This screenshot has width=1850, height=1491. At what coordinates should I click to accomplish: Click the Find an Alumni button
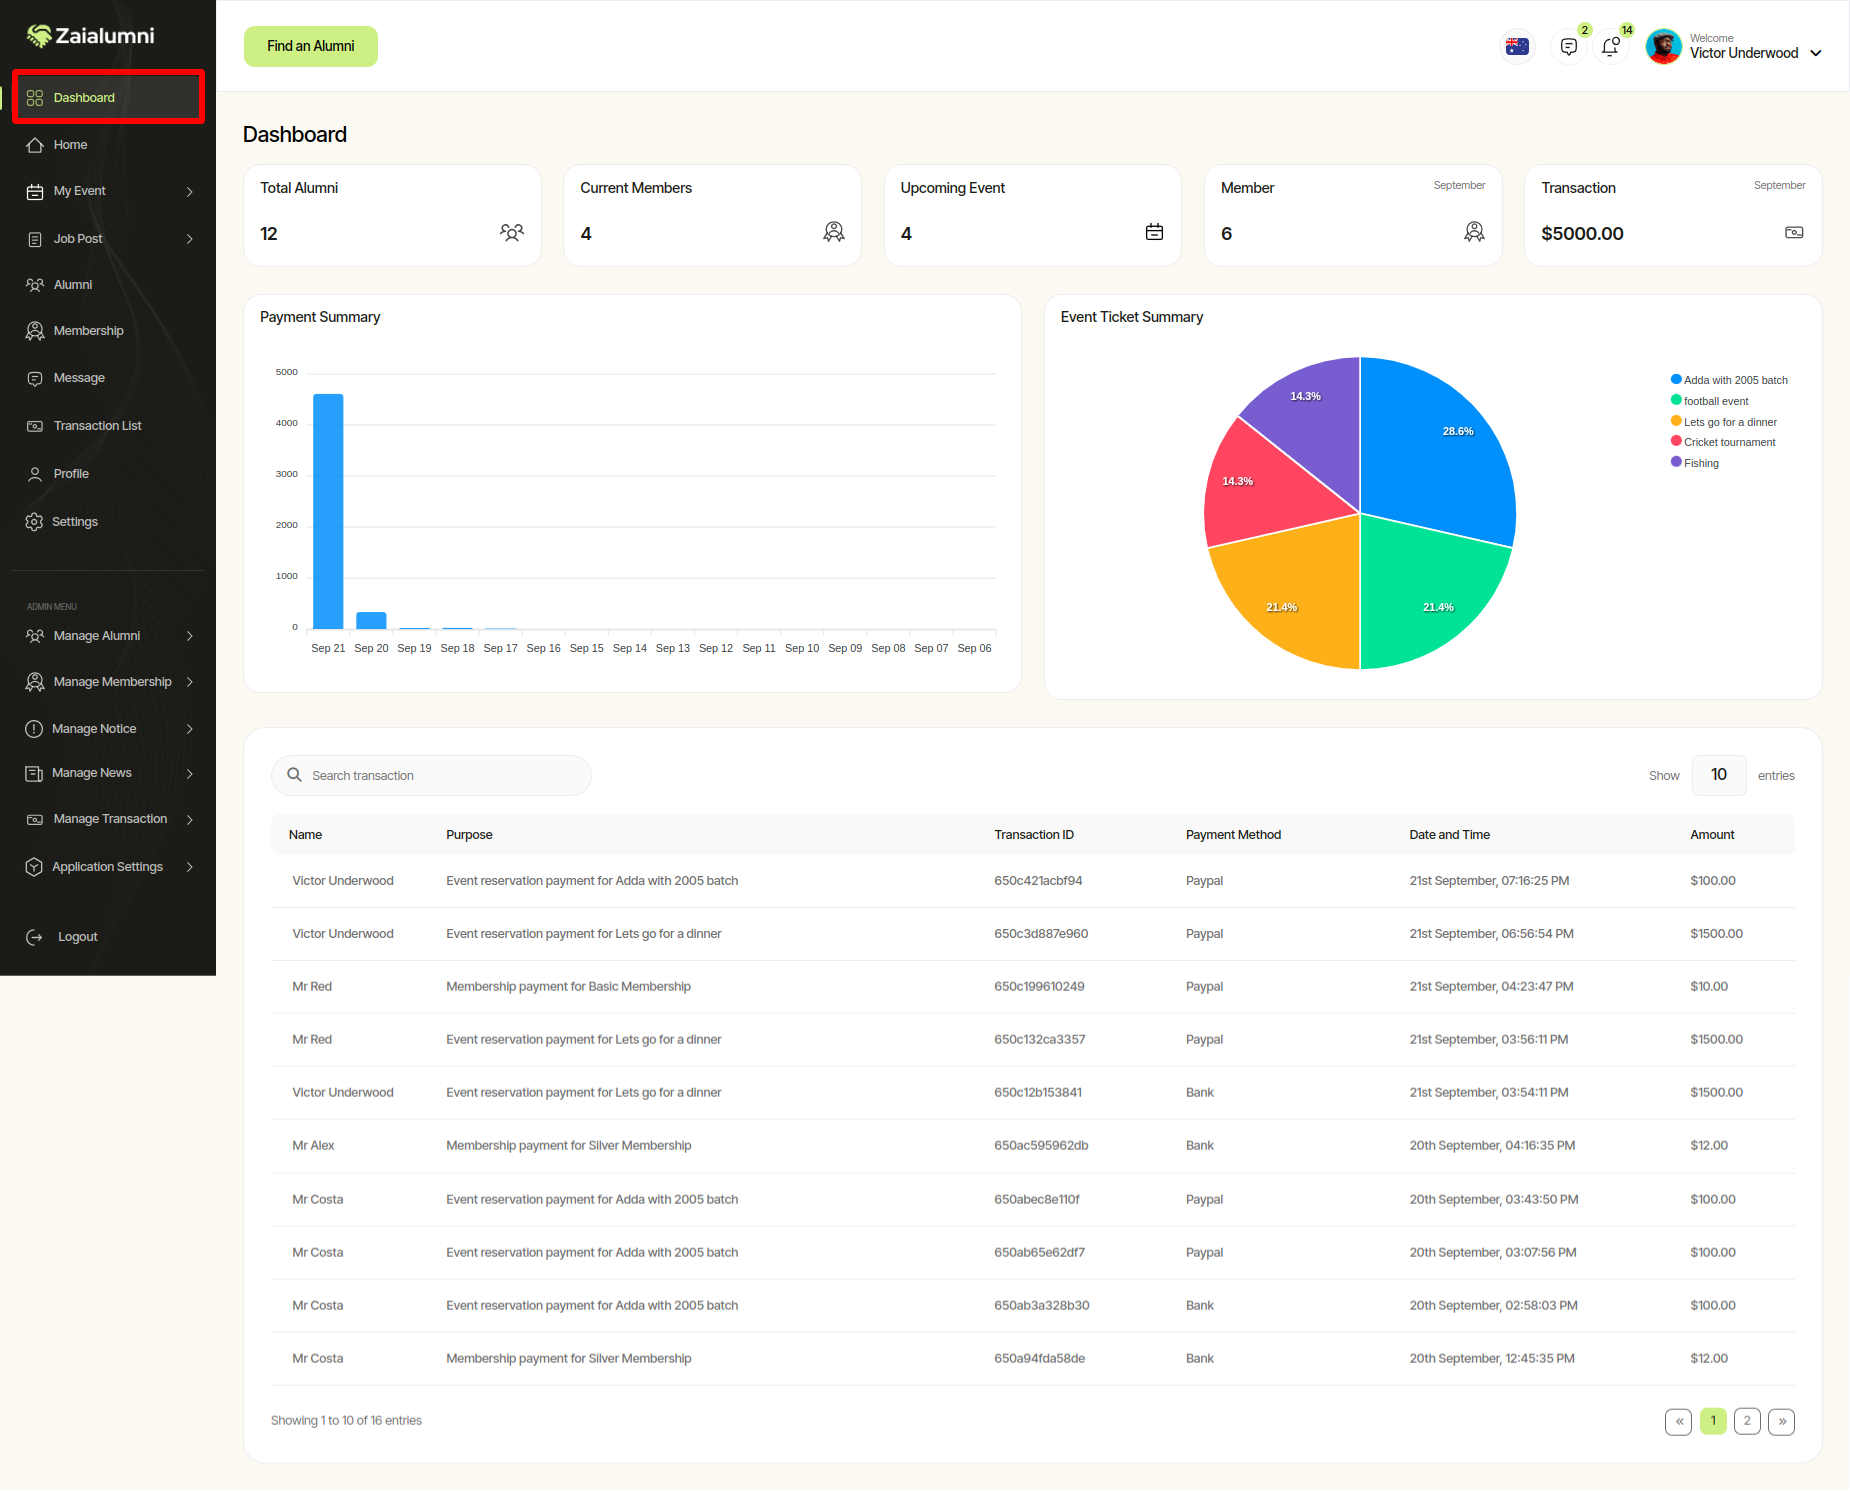[311, 46]
